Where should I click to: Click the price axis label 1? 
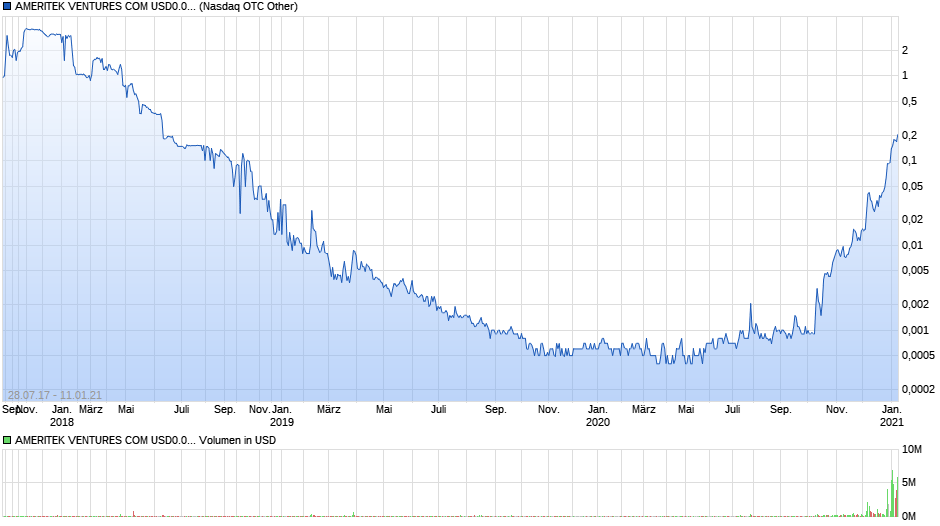pos(905,76)
